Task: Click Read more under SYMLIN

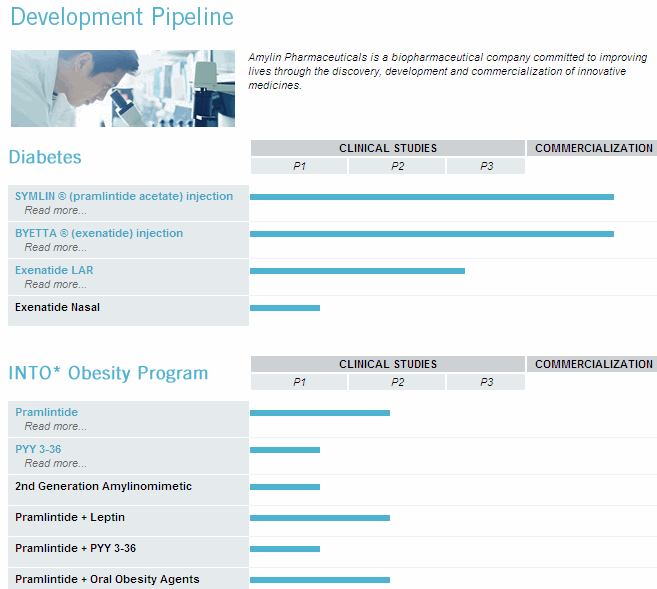Action: (x=55, y=210)
